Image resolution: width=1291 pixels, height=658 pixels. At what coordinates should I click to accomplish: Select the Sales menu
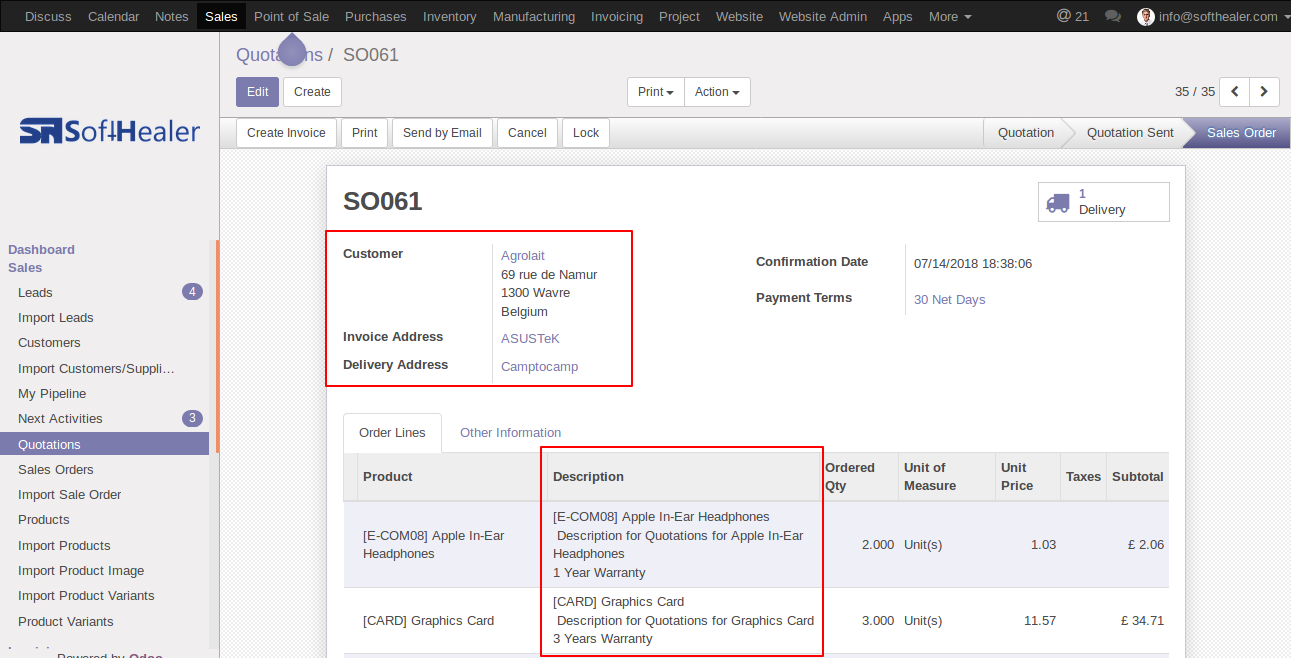point(221,16)
